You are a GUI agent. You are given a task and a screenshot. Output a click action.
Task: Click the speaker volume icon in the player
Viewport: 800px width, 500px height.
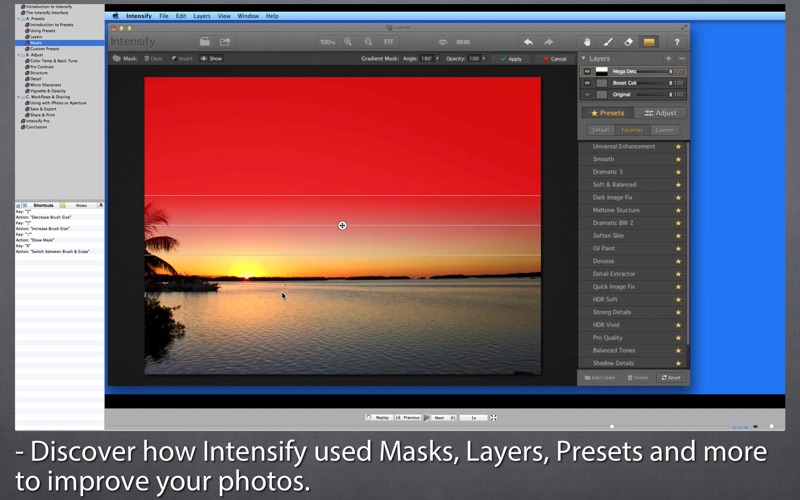click(756, 427)
